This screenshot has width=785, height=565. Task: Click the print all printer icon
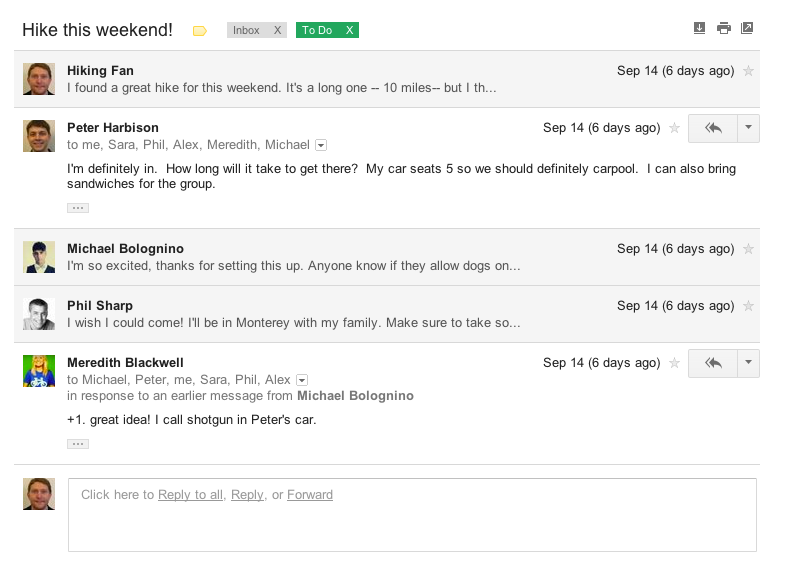click(x=723, y=28)
